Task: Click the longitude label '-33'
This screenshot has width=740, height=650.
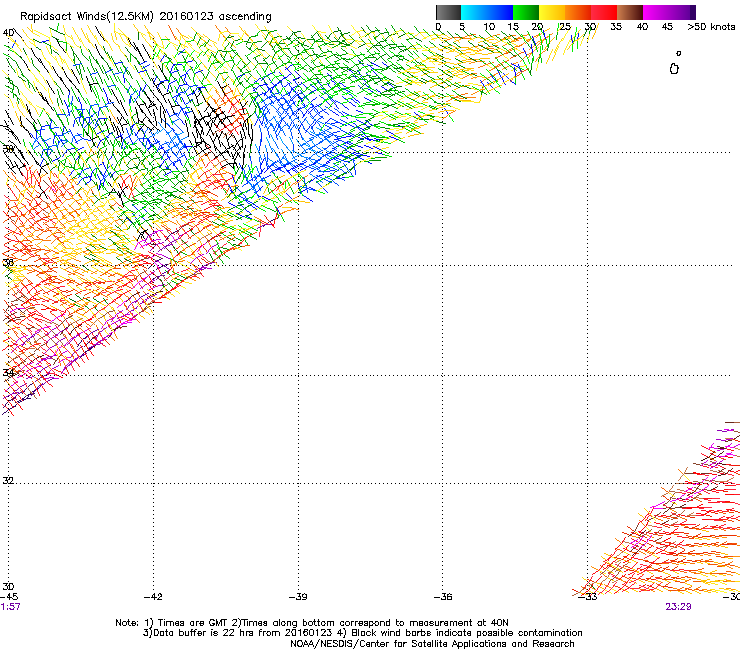Action: [588, 597]
